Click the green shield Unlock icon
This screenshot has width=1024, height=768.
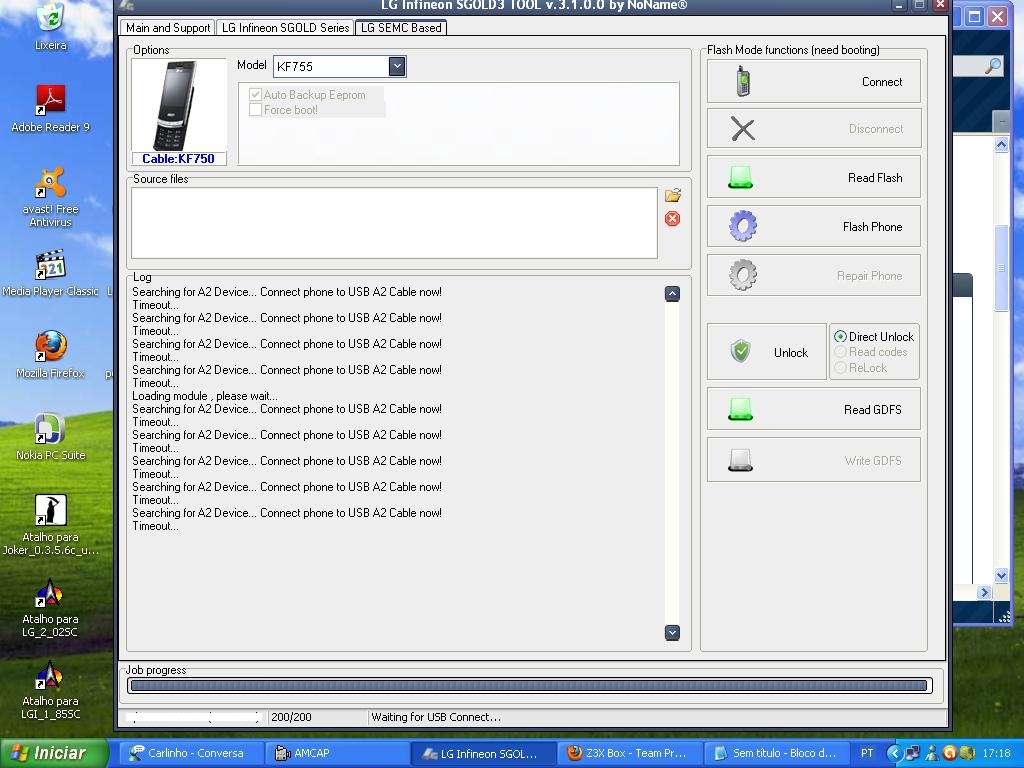(741, 351)
